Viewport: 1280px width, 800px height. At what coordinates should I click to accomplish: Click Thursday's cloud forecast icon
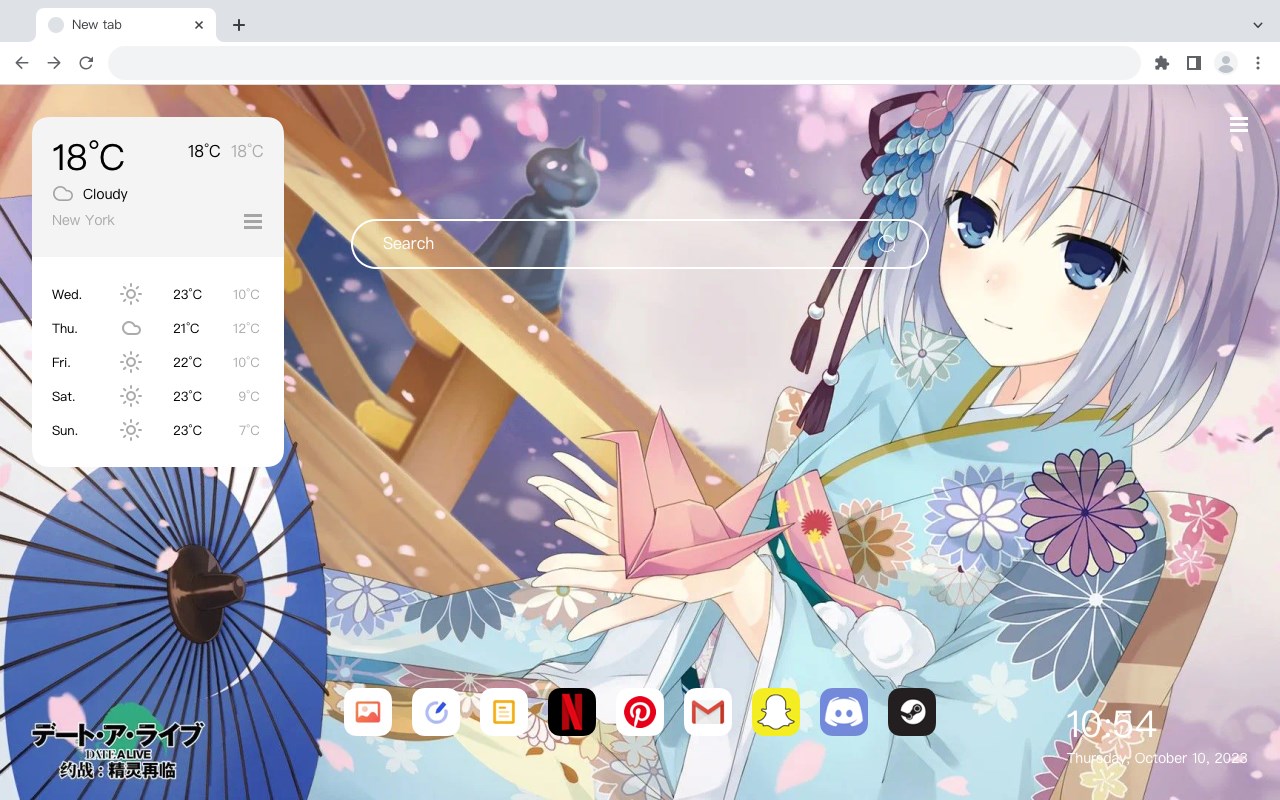click(131, 328)
